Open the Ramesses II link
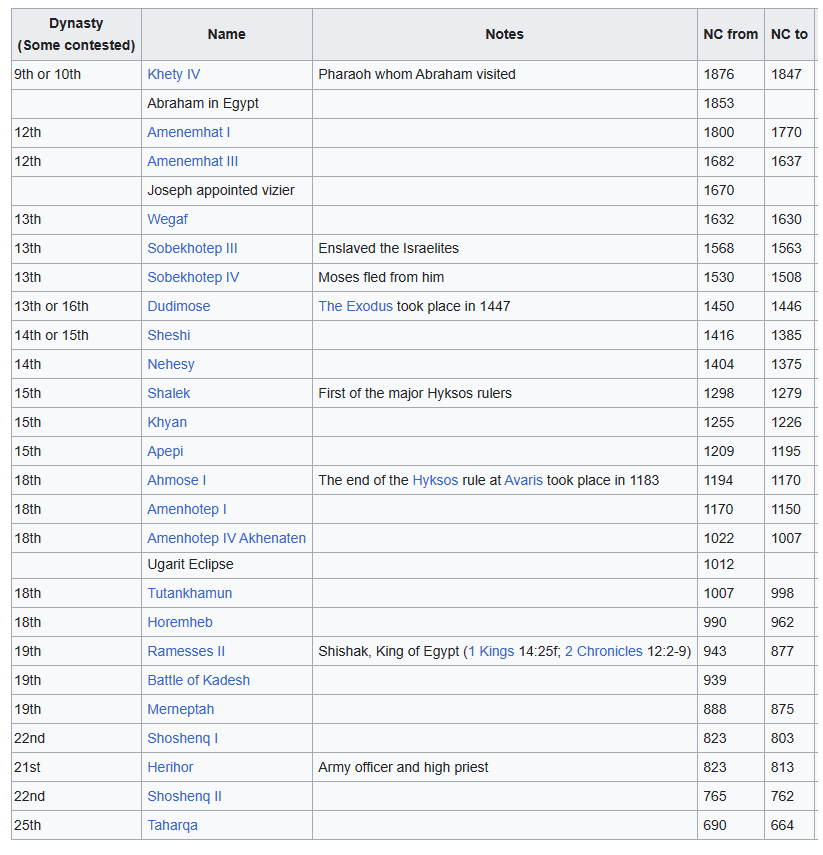This screenshot has width=823, height=855. click(186, 651)
